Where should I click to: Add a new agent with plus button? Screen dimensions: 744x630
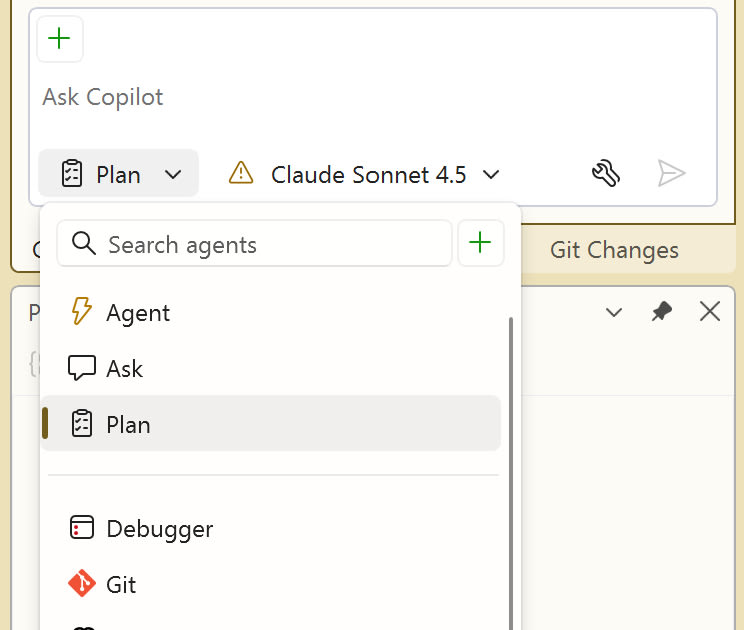481,243
